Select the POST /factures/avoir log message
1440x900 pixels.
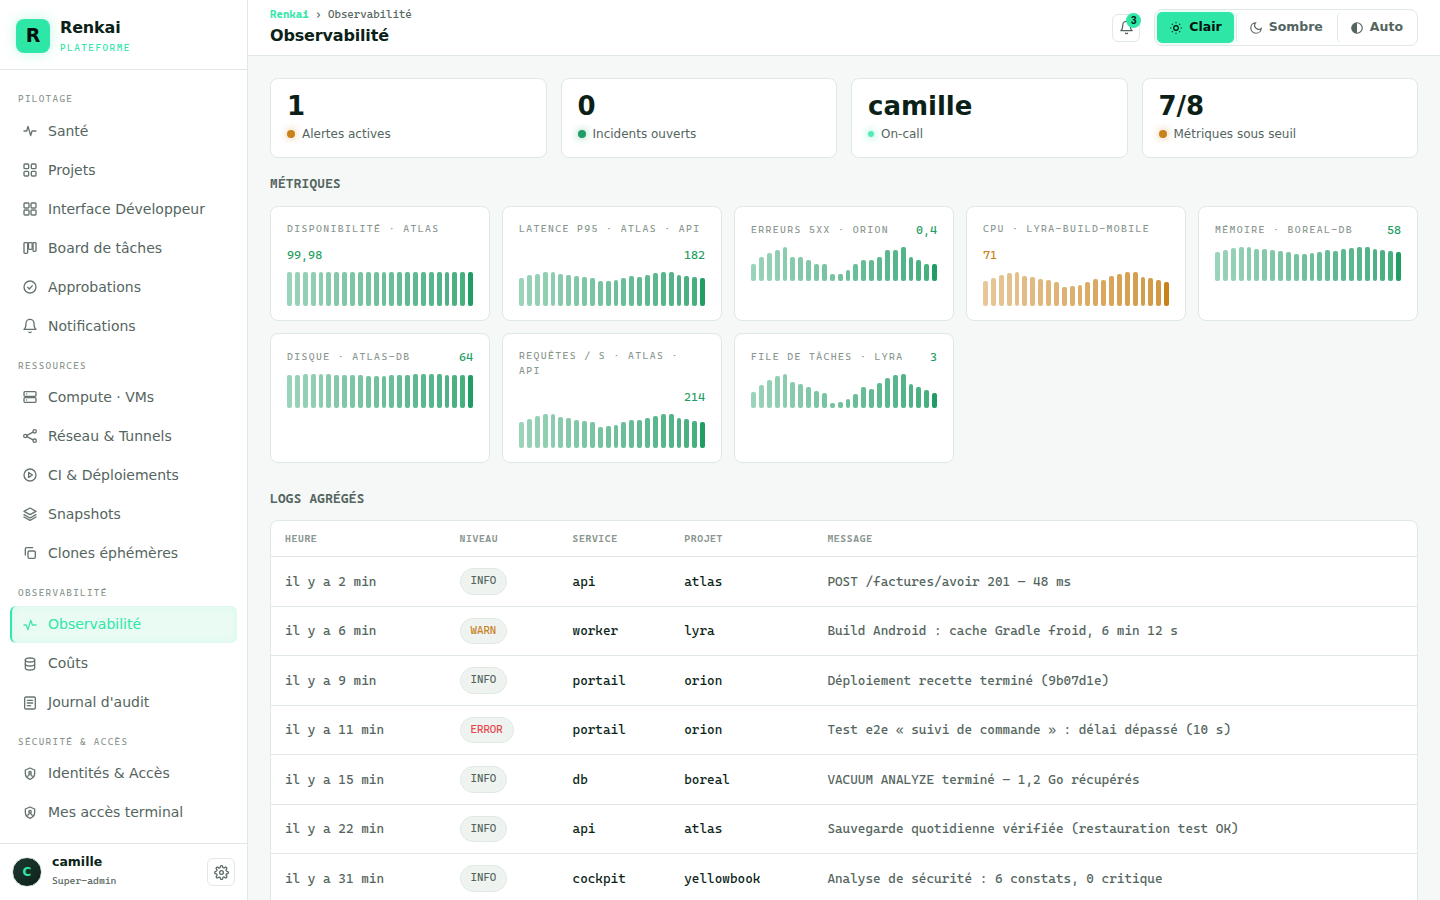pyautogui.click(x=949, y=582)
